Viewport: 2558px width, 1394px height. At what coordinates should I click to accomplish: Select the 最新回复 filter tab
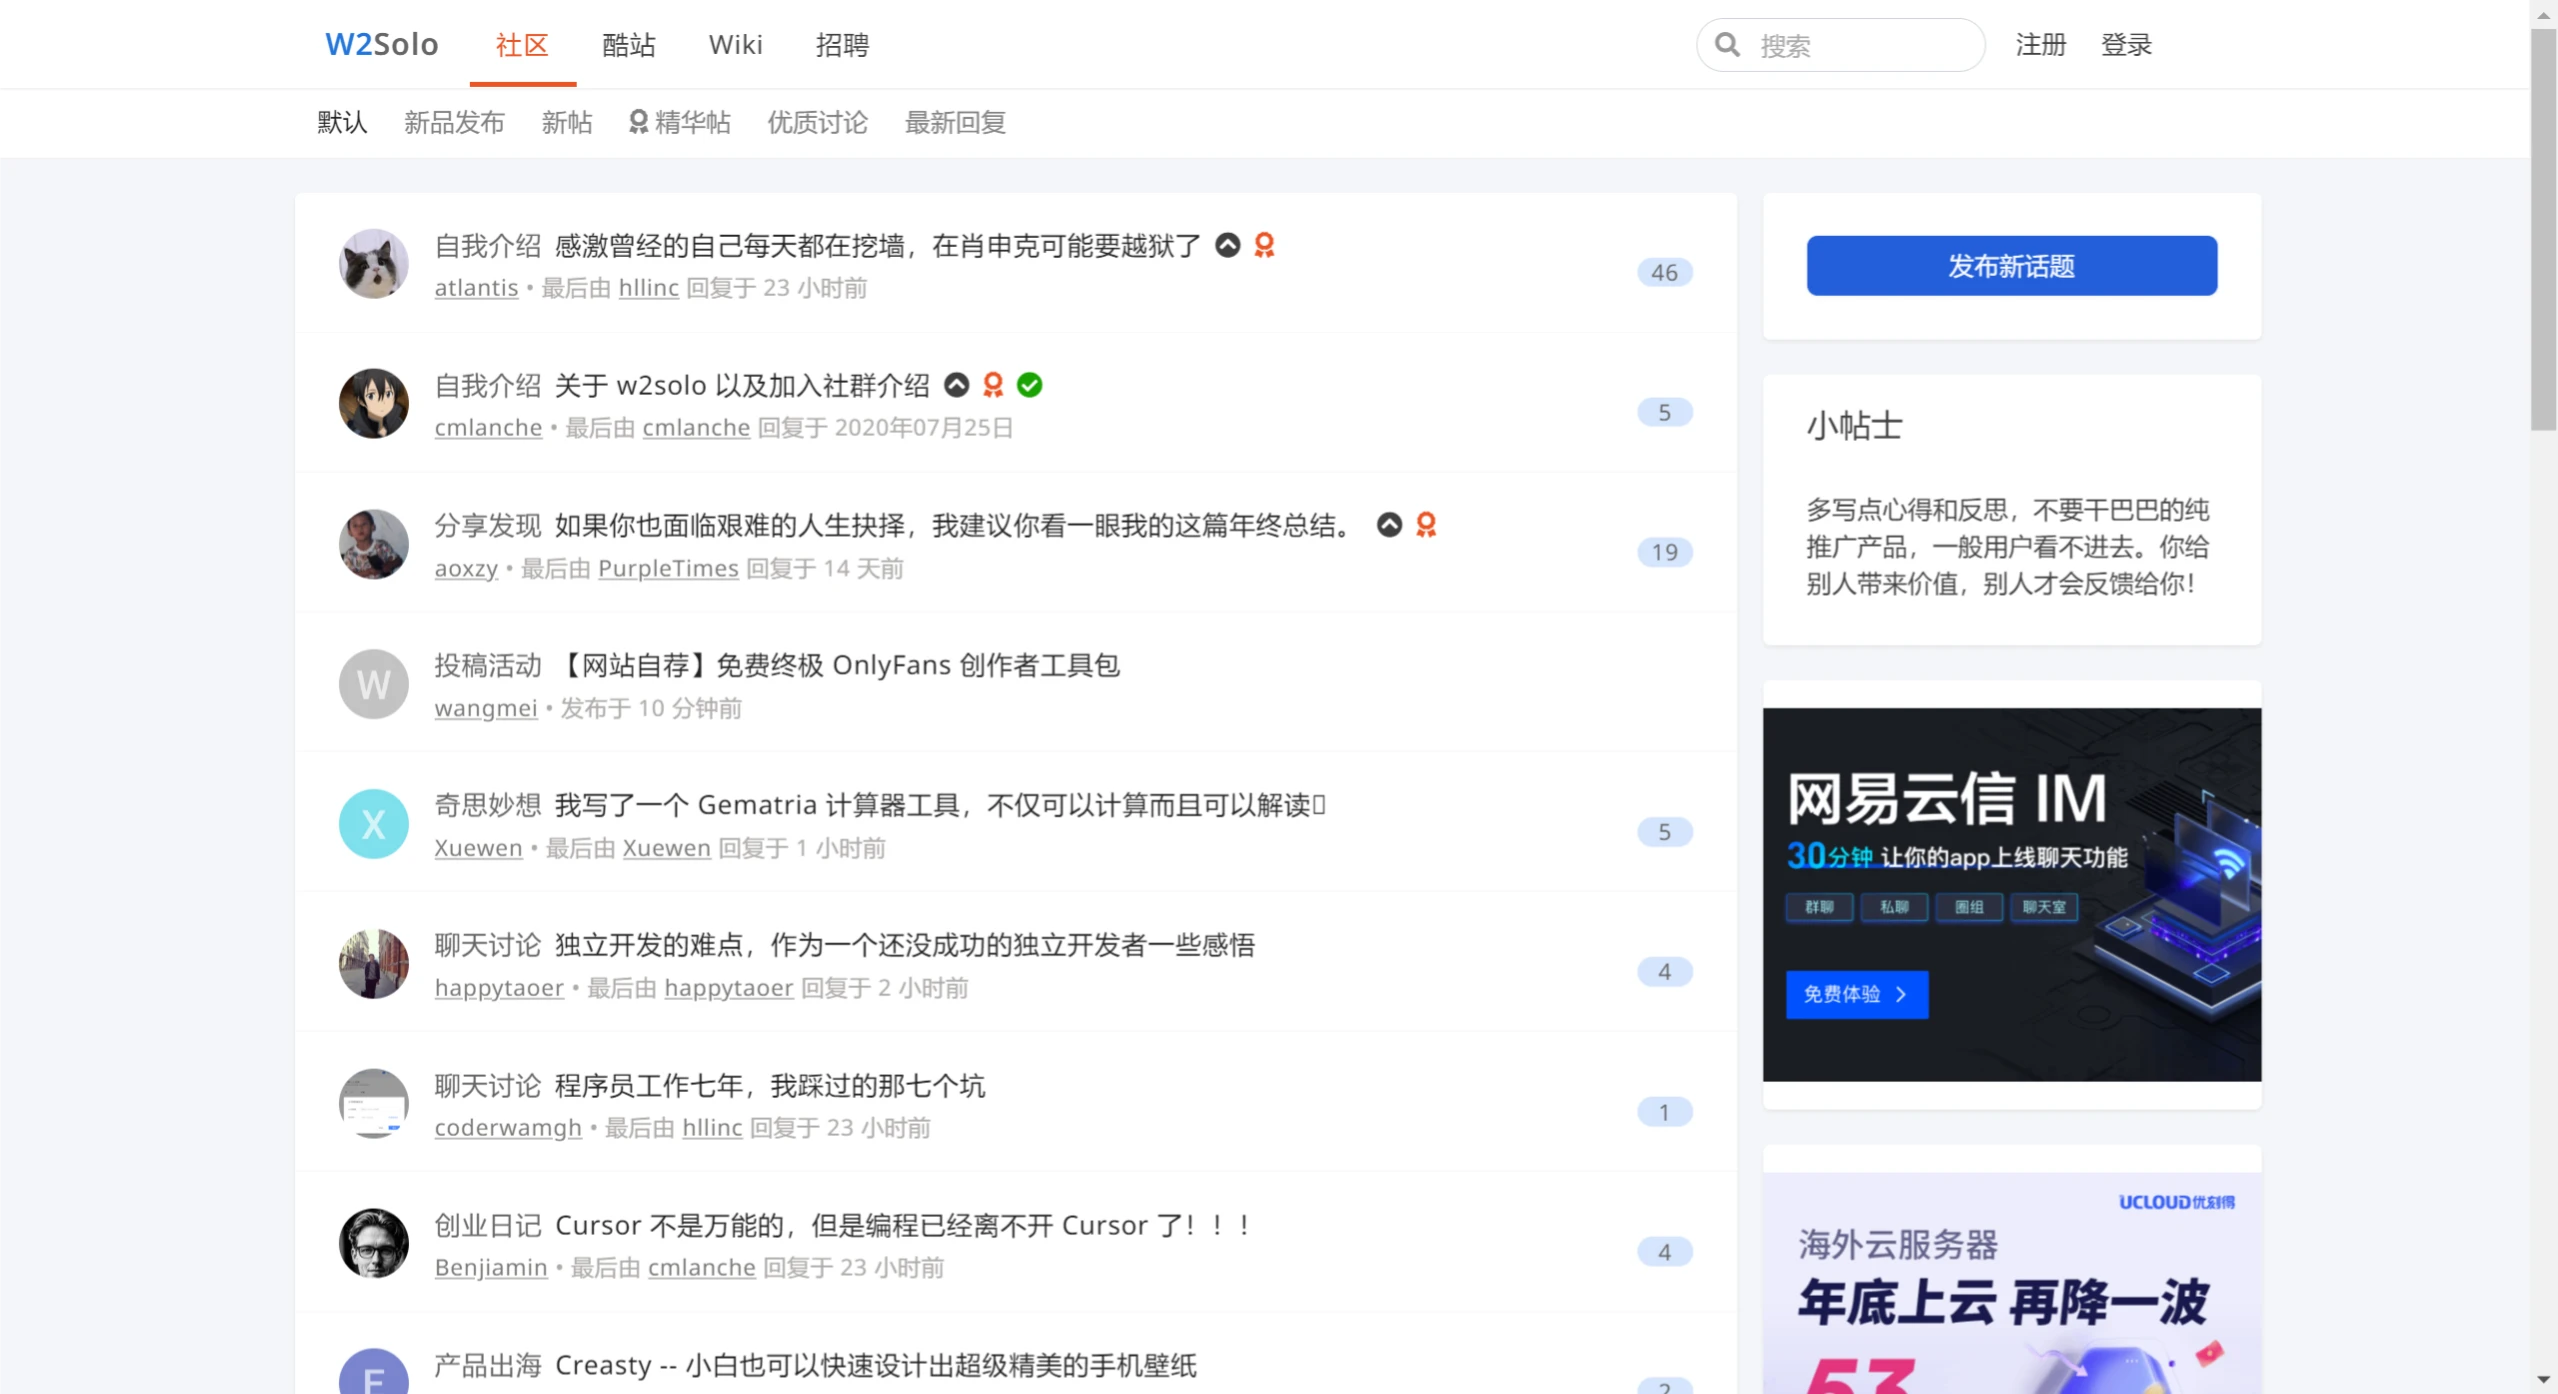coord(955,122)
